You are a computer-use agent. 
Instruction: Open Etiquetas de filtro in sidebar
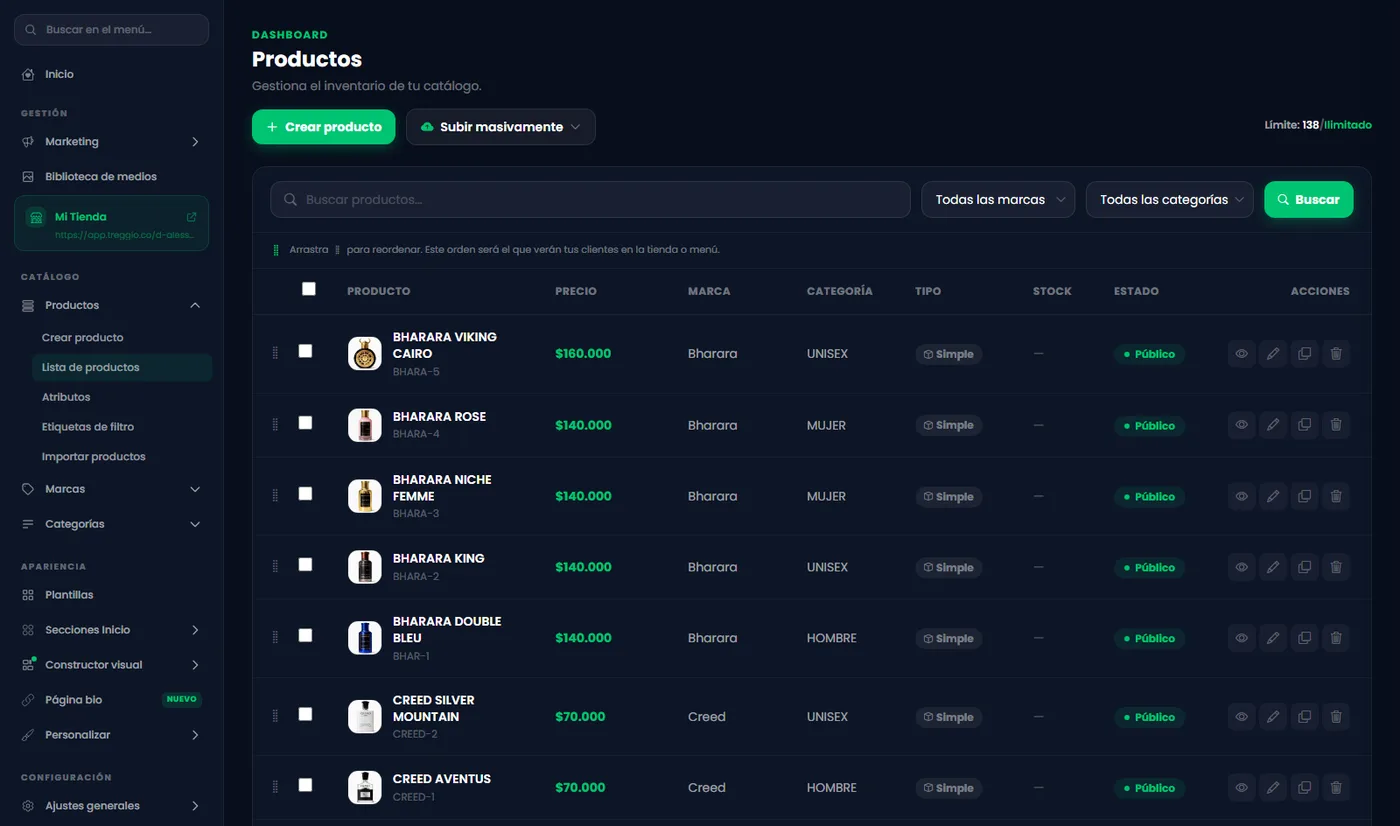click(88, 427)
